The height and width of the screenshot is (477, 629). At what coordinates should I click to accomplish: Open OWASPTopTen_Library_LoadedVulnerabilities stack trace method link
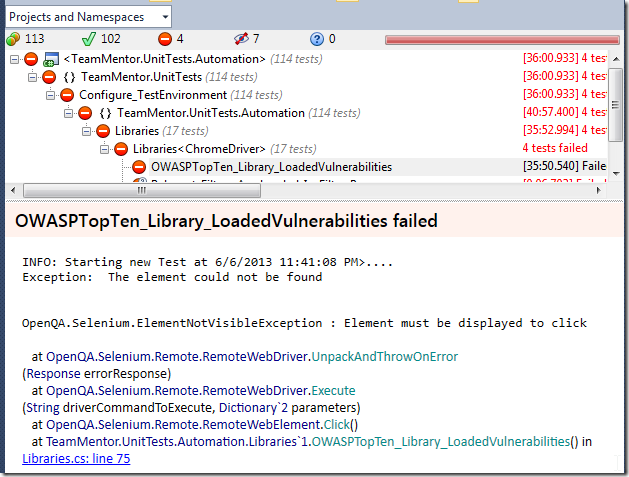point(441,442)
